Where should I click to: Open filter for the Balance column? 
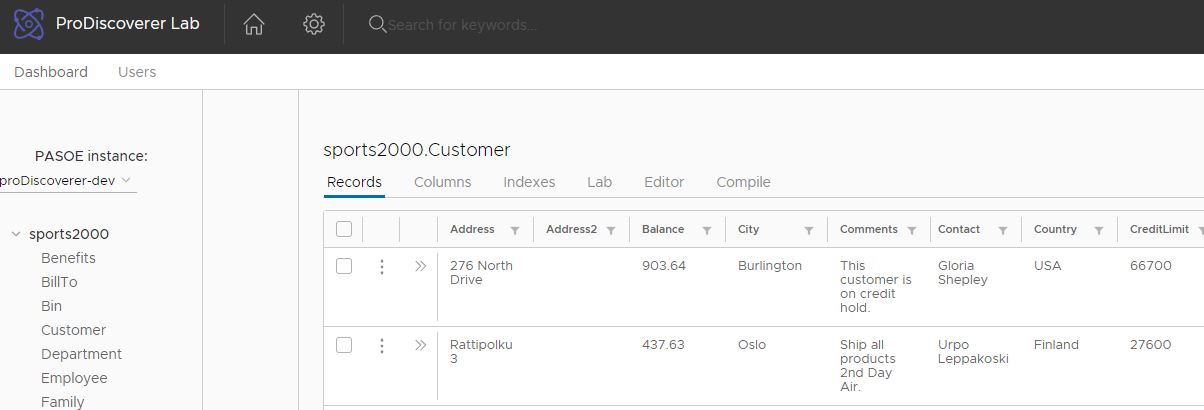(707, 230)
